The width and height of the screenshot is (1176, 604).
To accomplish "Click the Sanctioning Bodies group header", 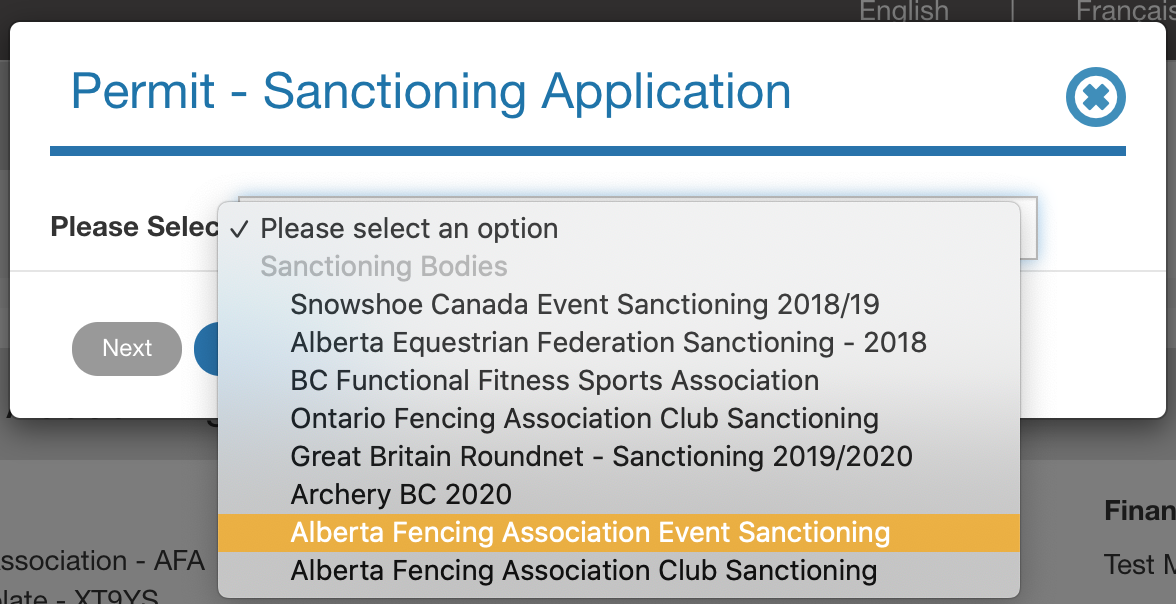I will point(384,266).
